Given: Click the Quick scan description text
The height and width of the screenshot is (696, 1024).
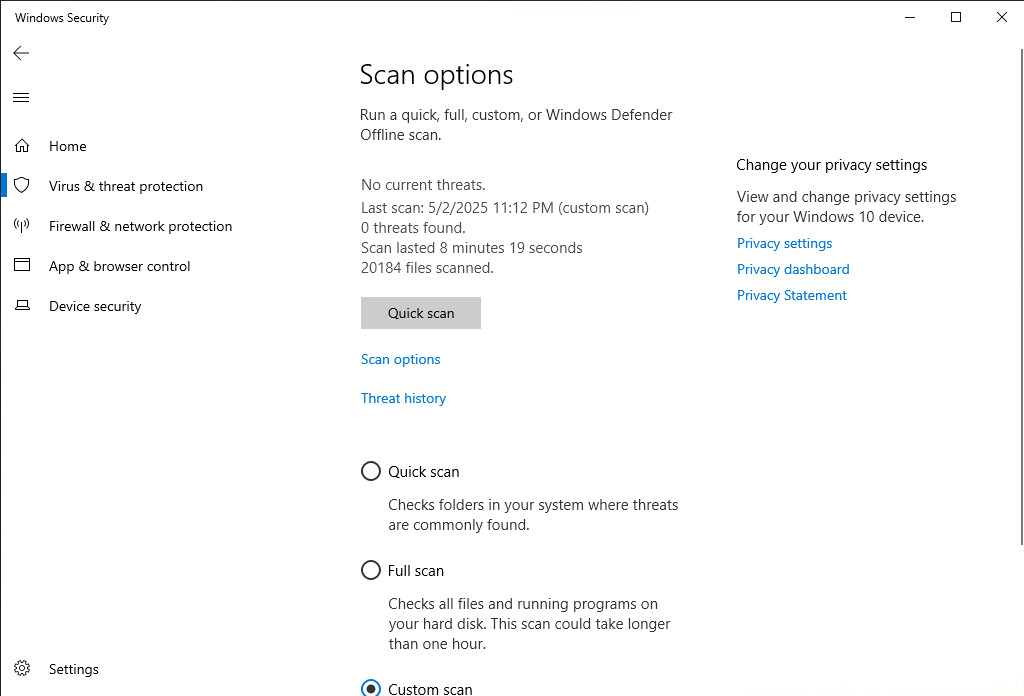Looking at the screenshot, I should point(533,515).
